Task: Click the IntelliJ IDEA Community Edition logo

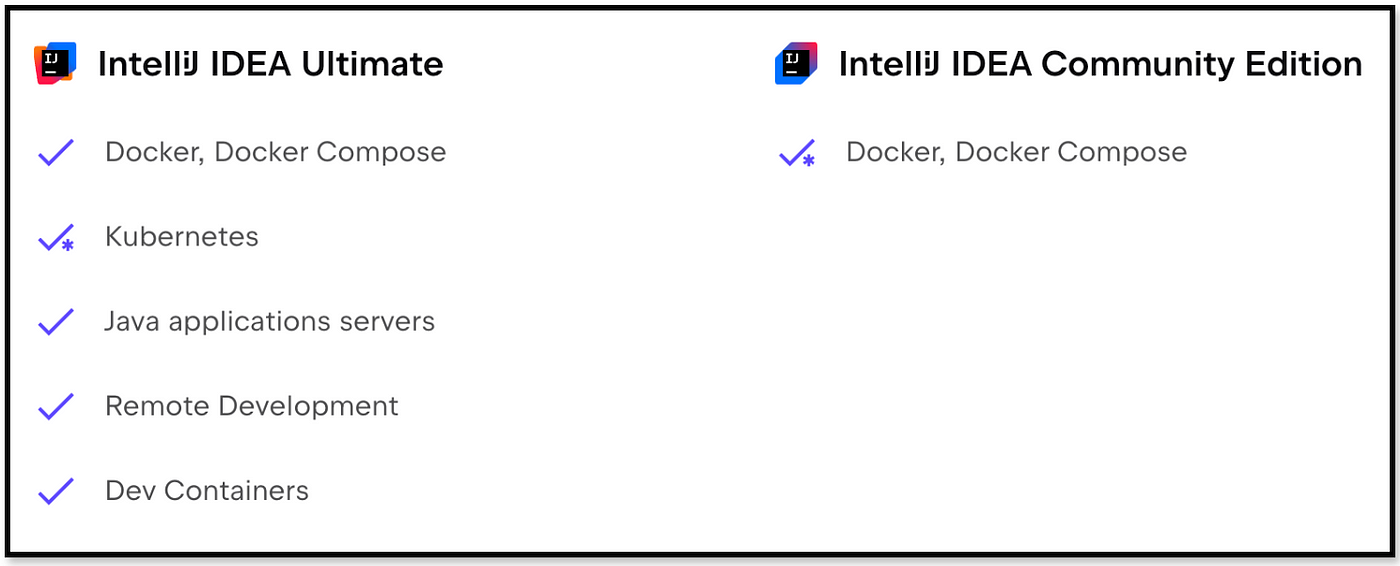Action: click(x=796, y=64)
